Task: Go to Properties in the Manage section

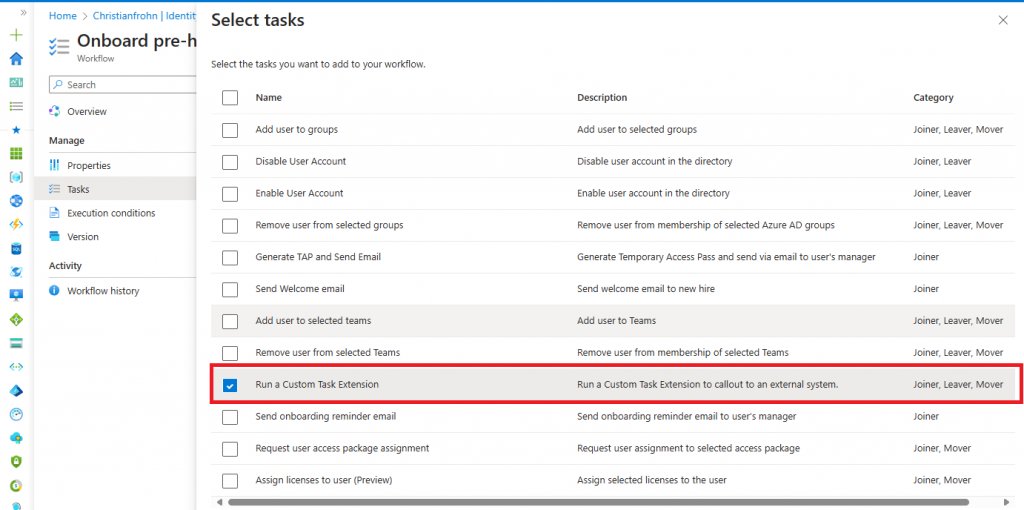Action: click(89, 166)
